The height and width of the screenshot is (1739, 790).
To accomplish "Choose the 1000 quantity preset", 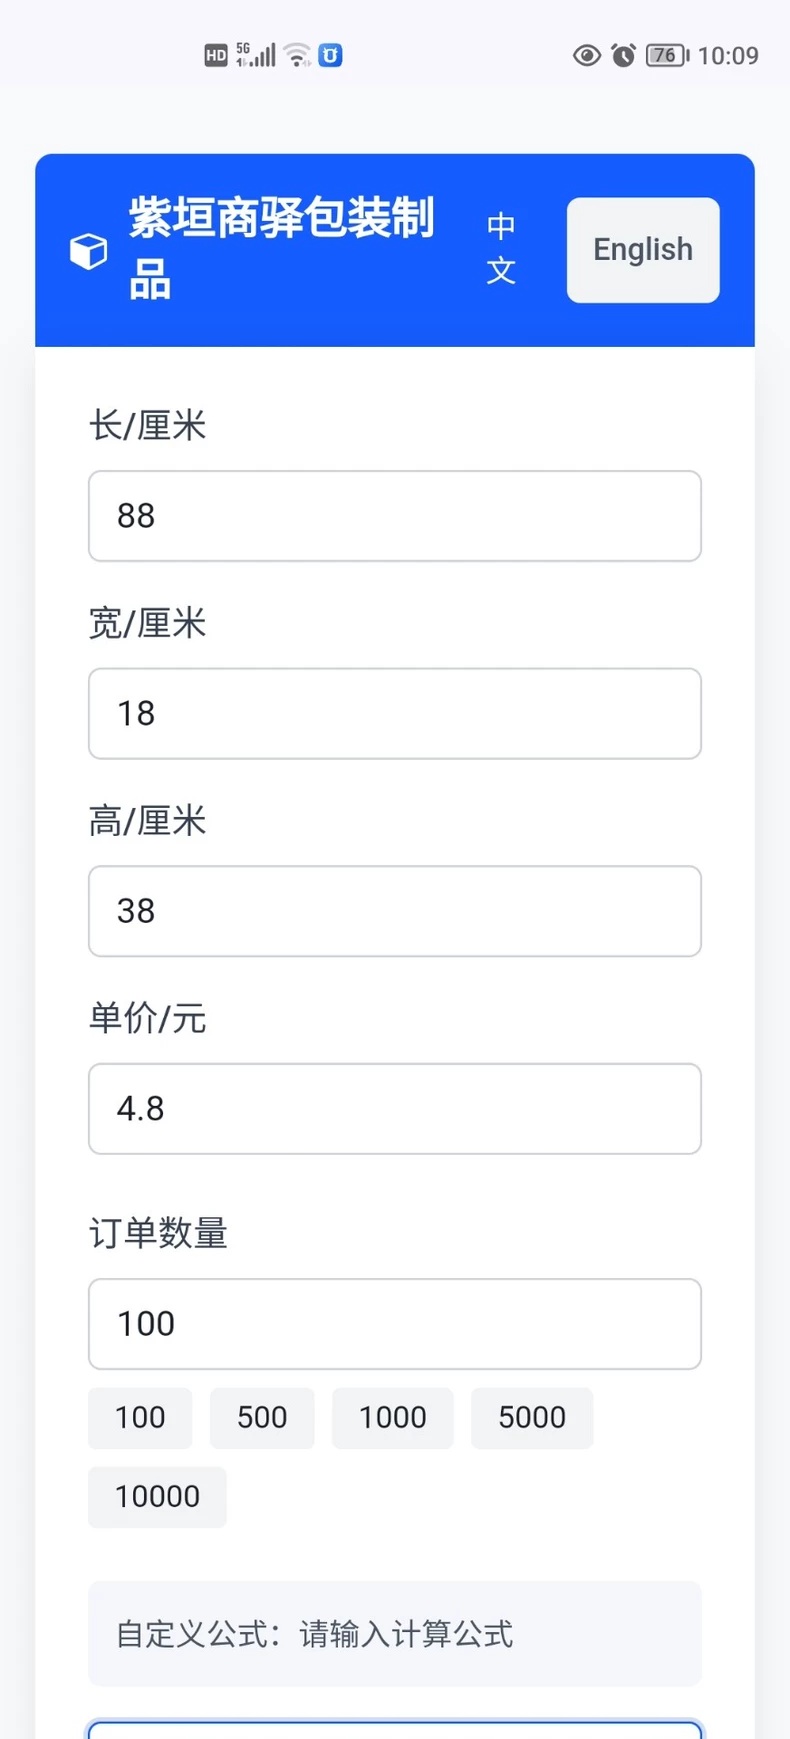I will coord(393,1417).
